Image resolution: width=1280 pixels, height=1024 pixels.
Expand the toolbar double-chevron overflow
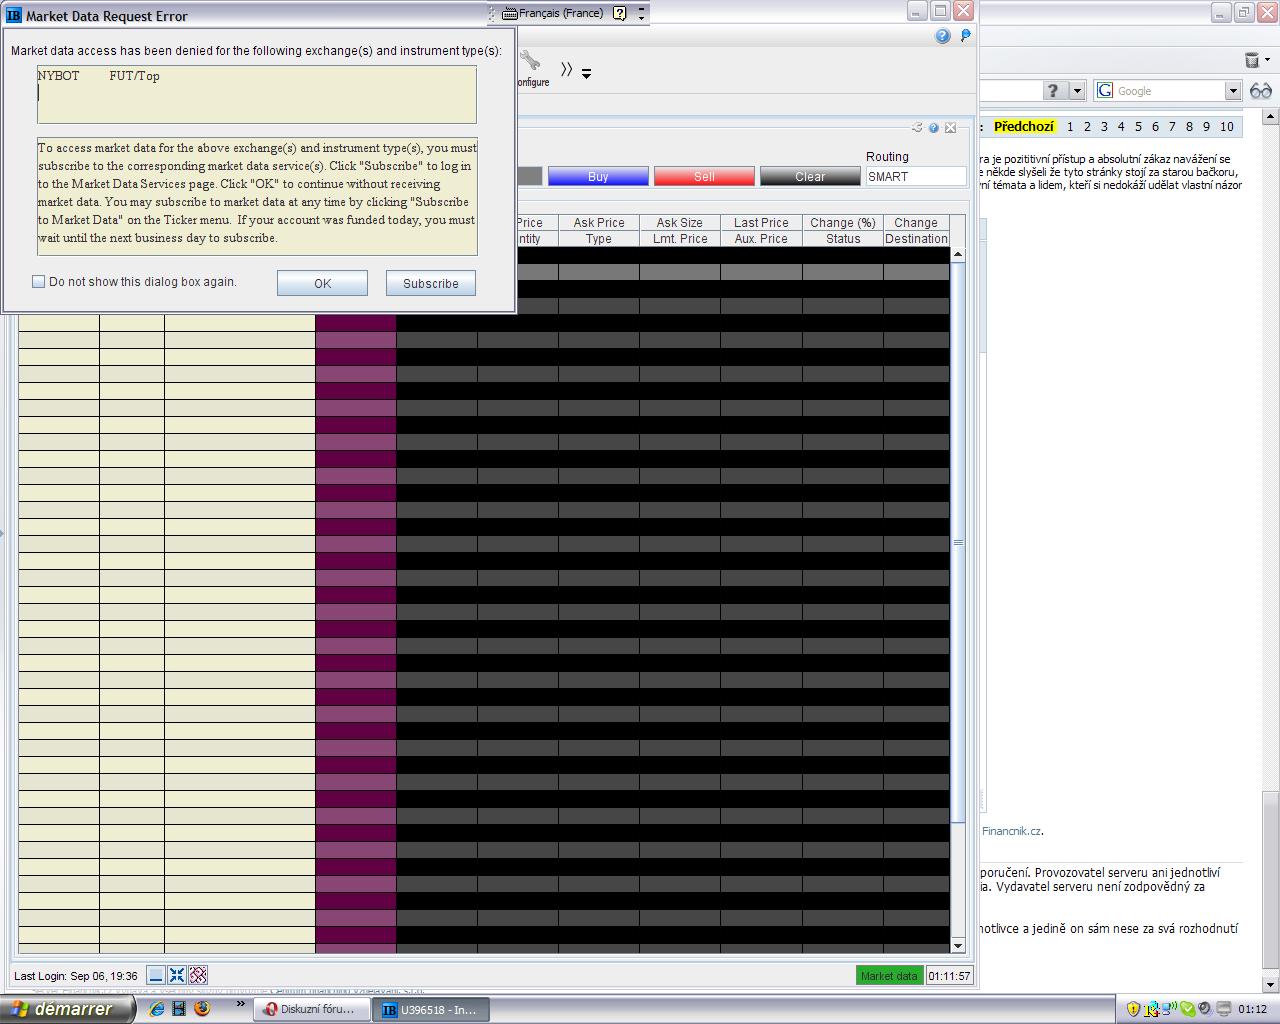pos(566,69)
